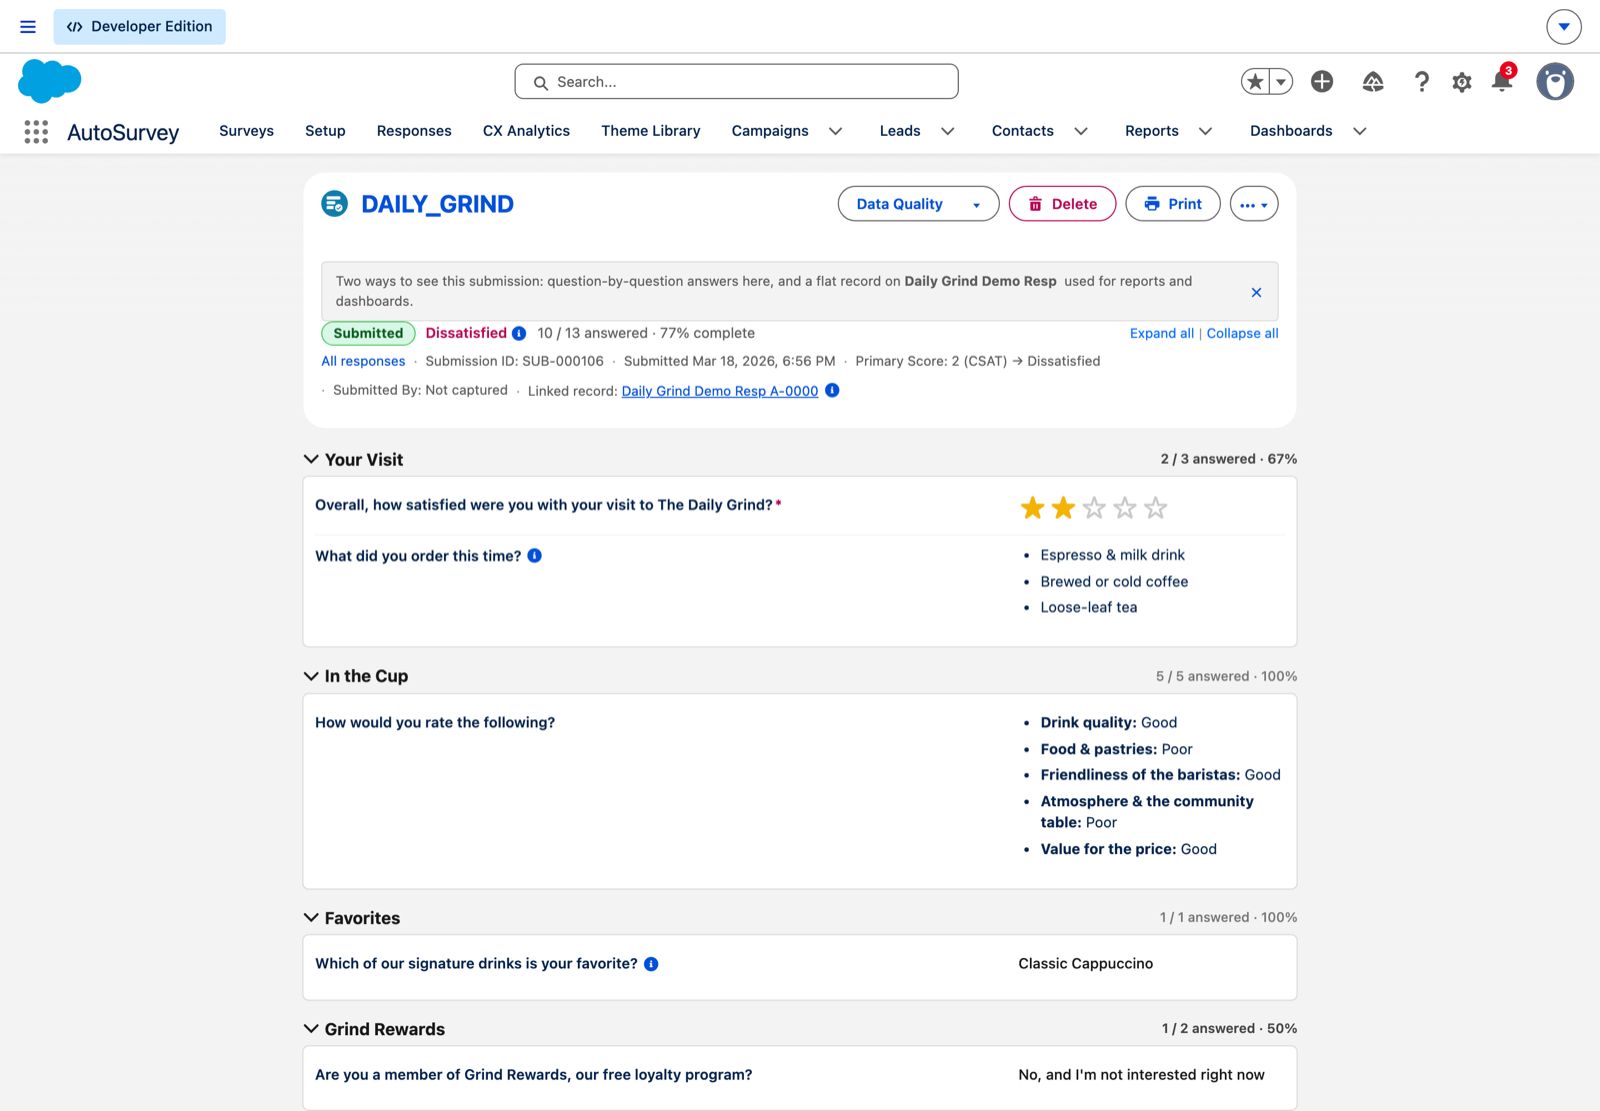The height and width of the screenshot is (1111, 1600).
Task: Click the AutoSurvey app name
Action: (x=123, y=132)
